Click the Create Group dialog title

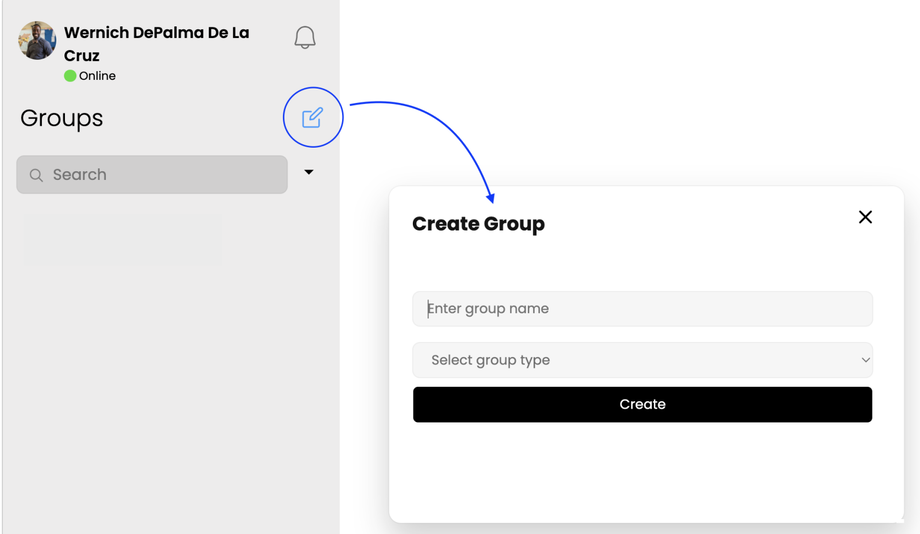coord(478,224)
